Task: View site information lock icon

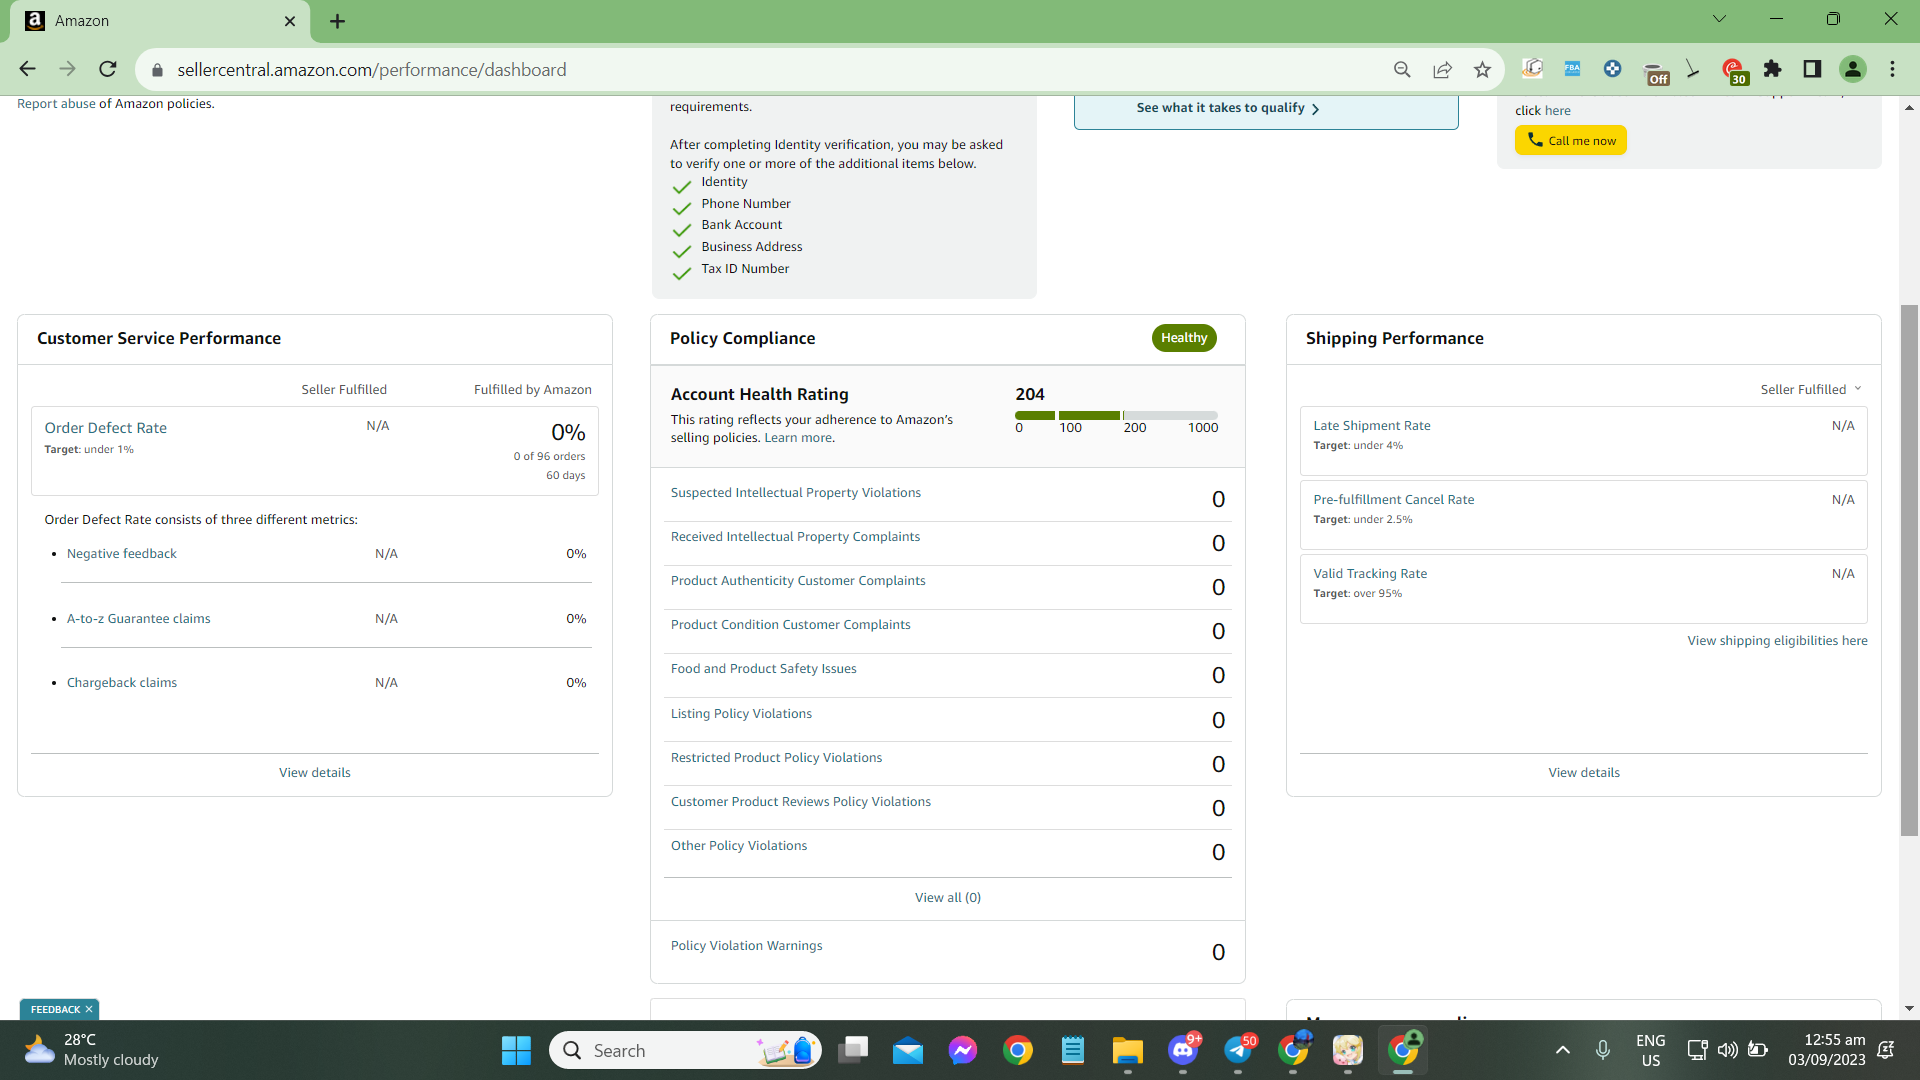Action: [157, 70]
